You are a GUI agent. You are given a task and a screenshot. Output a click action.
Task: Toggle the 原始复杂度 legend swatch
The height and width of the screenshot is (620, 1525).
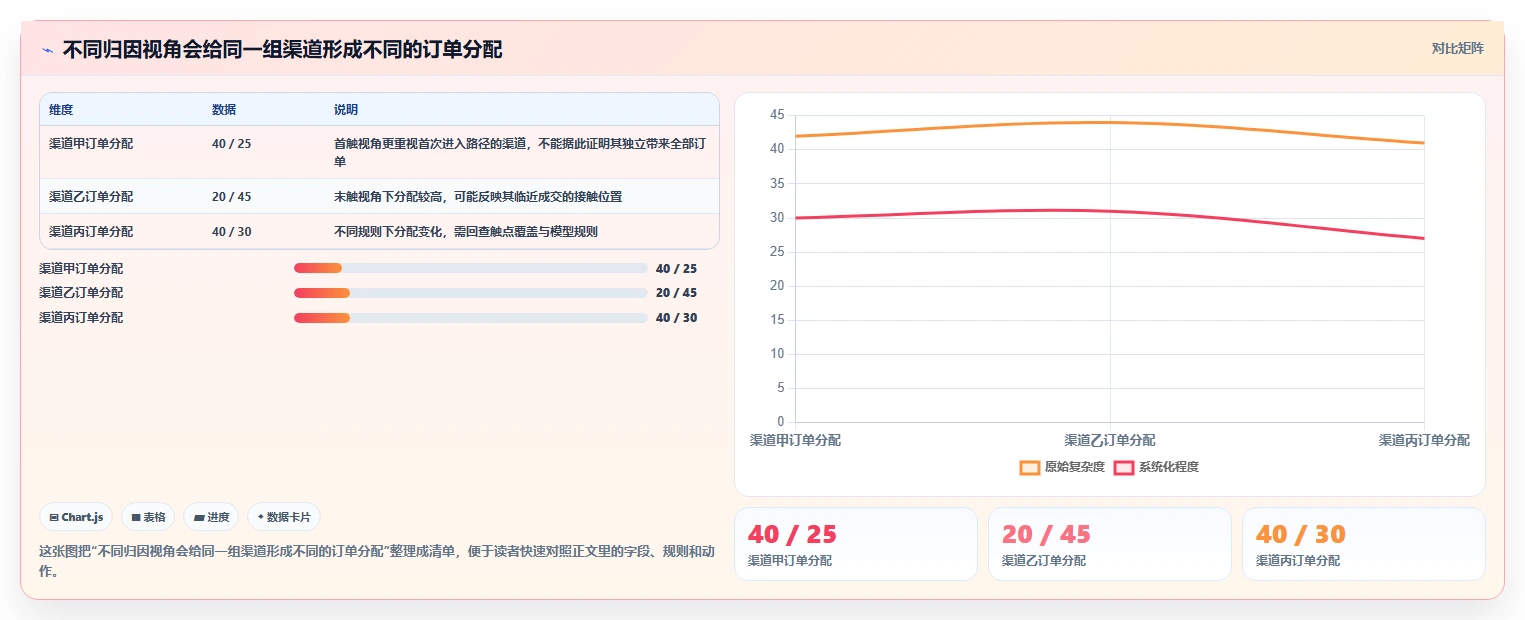pyautogui.click(x=1030, y=467)
